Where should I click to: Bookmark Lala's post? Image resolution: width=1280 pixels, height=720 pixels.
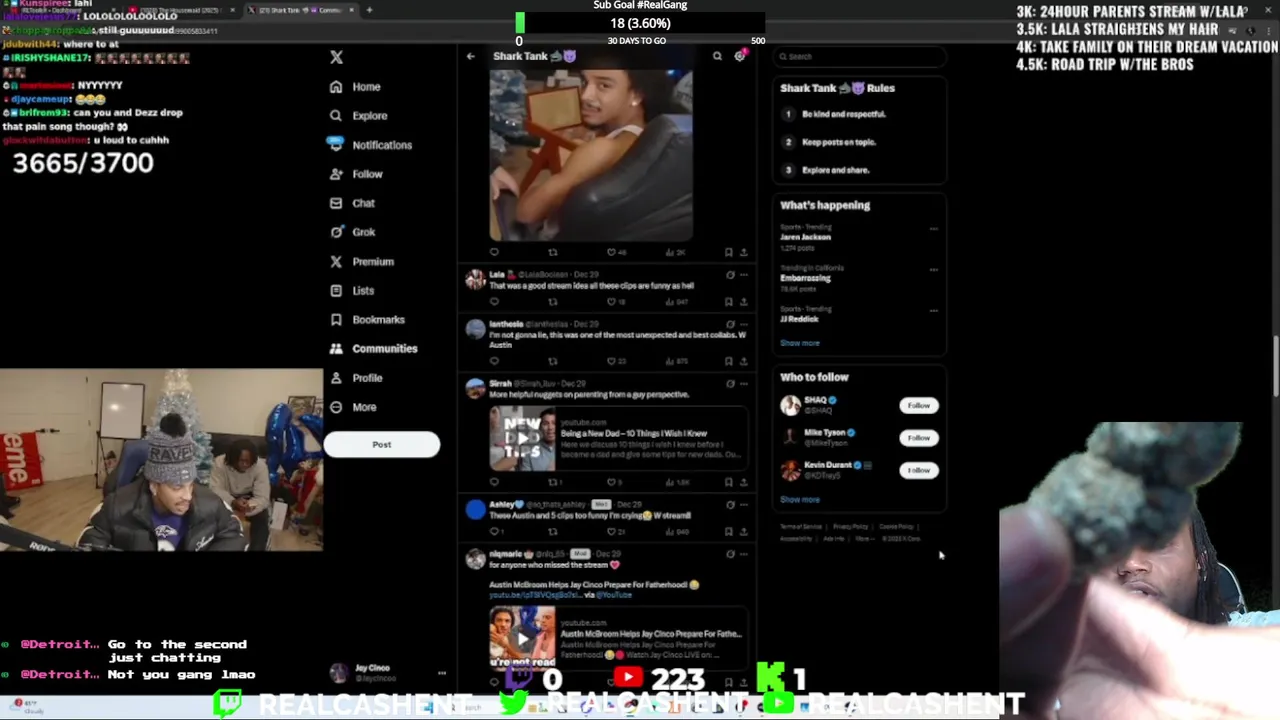pyautogui.click(x=729, y=301)
